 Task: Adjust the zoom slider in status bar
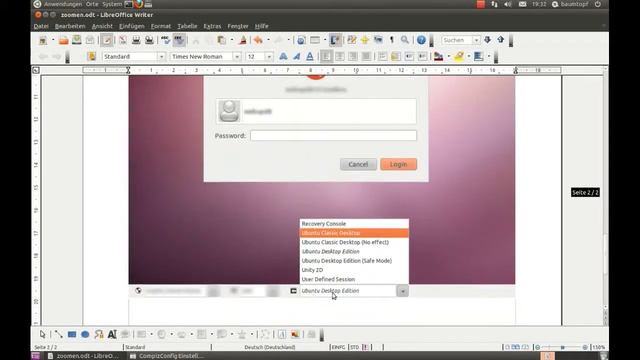[x=562, y=347]
